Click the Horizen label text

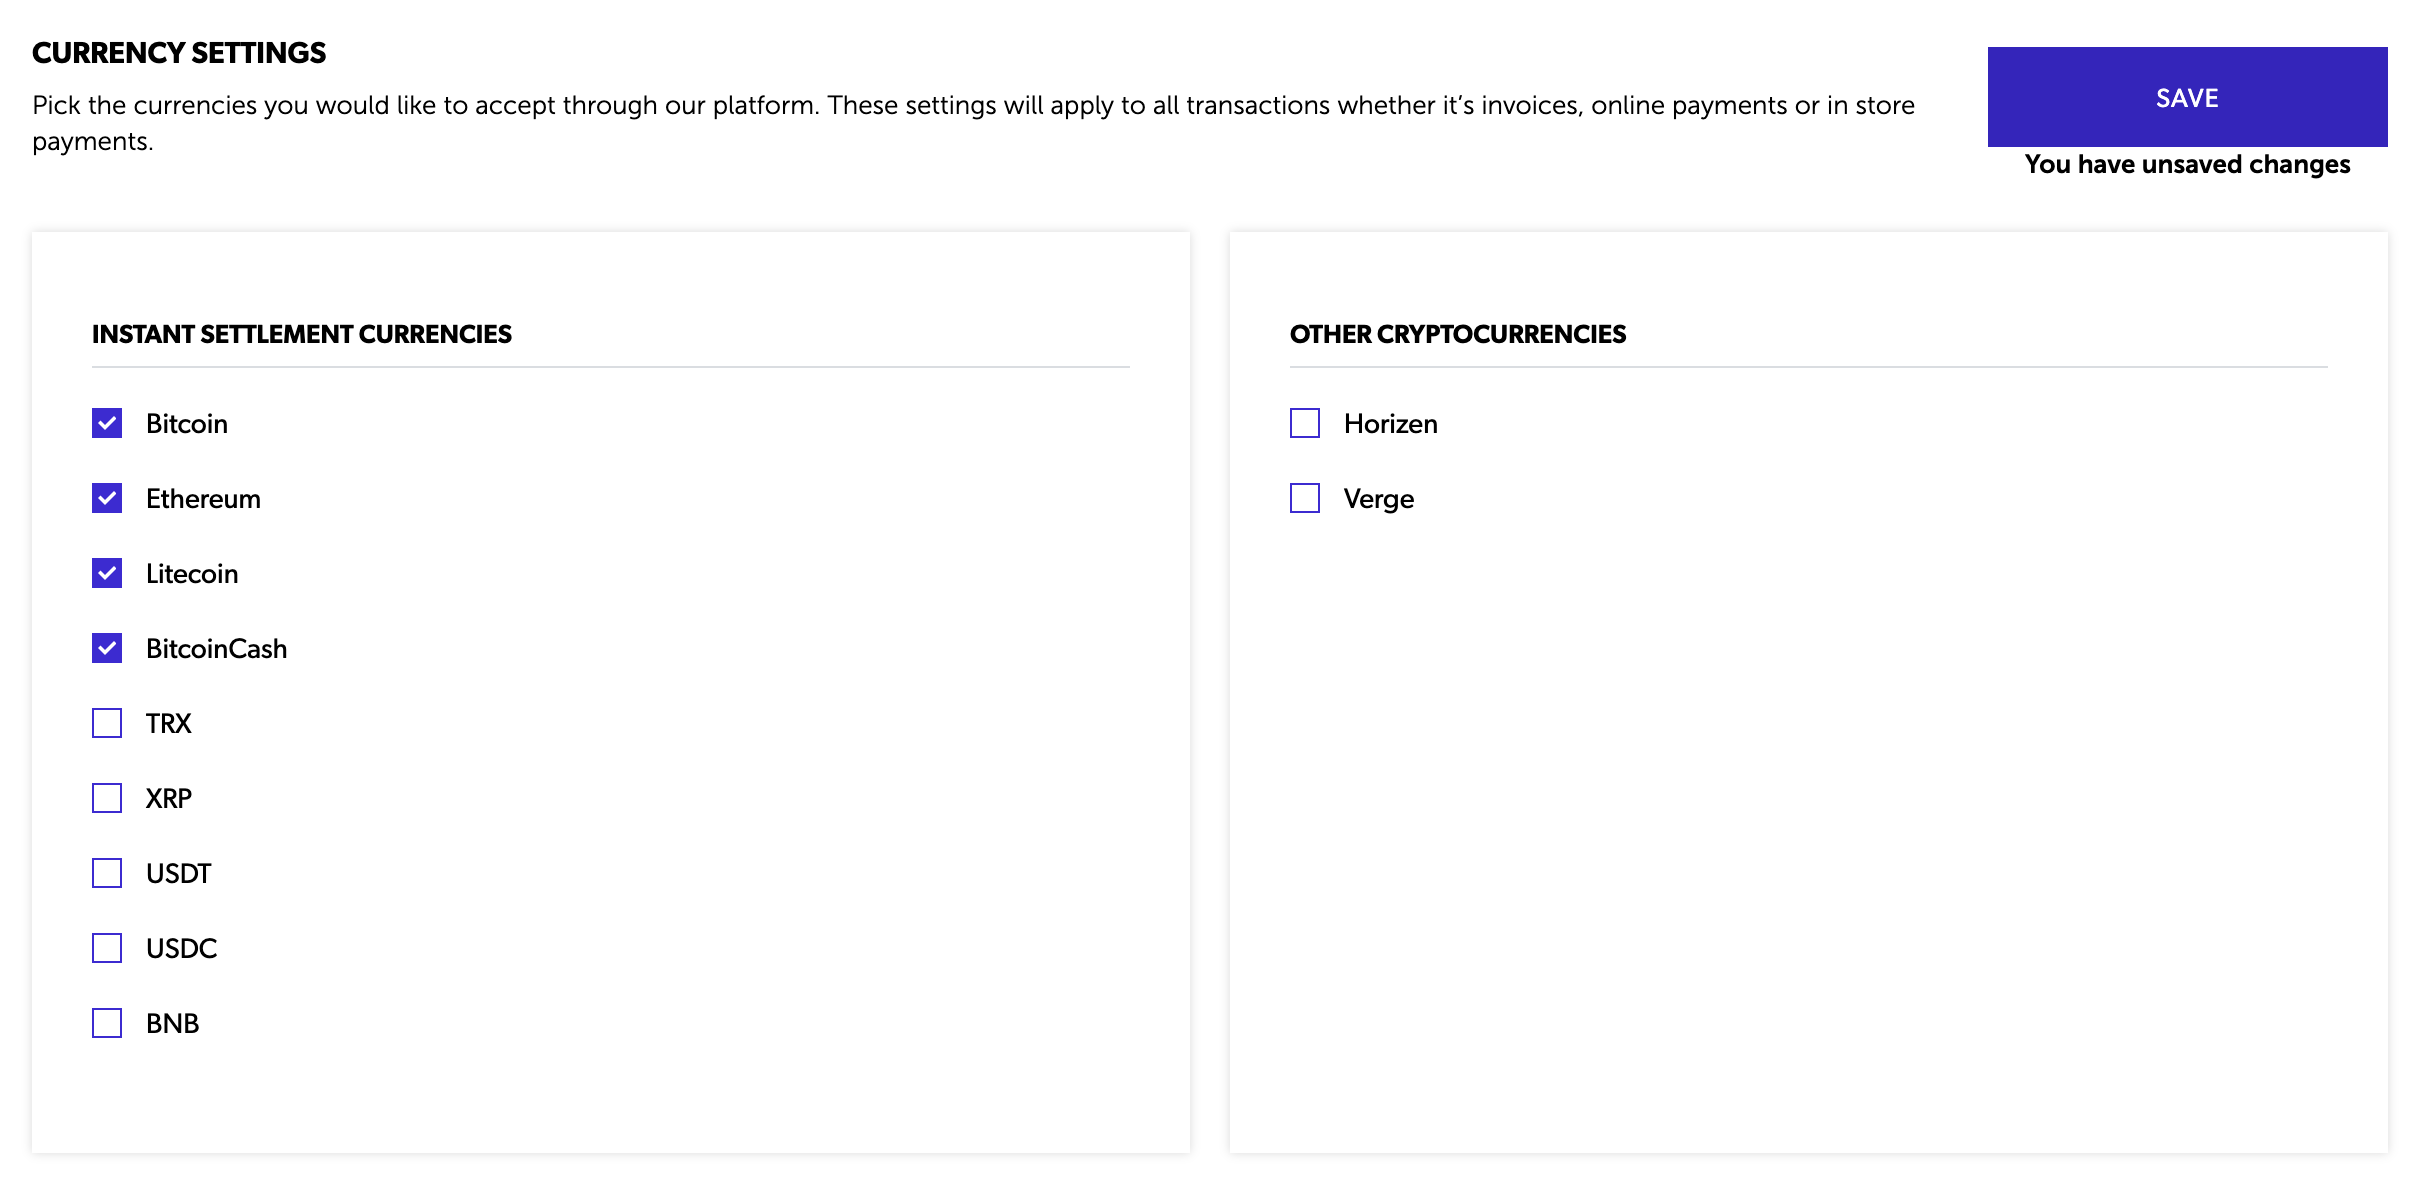pyautogui.click(x=1391, y=424)
